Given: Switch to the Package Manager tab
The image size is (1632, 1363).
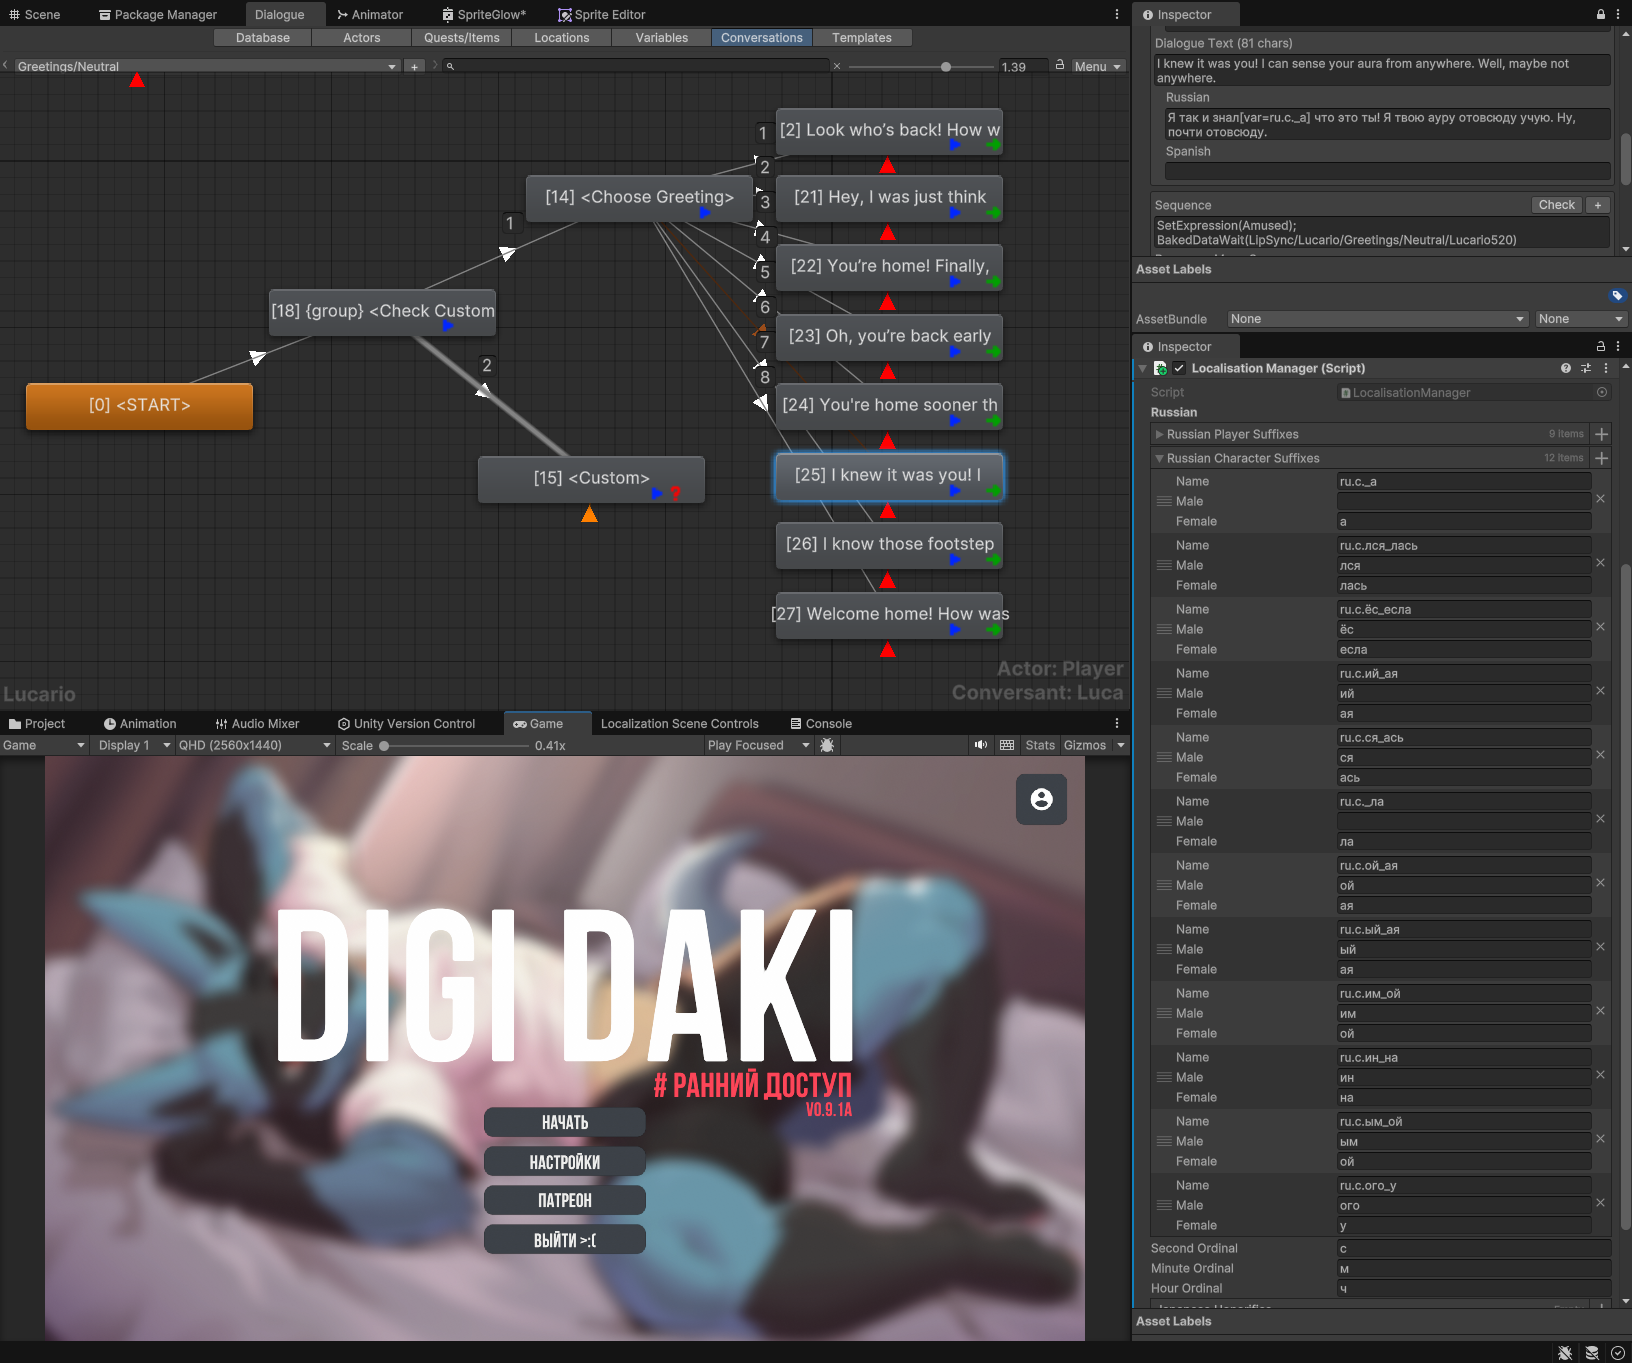Looking at the screenshot, I should pyautogui.click(x=158, y=15).
